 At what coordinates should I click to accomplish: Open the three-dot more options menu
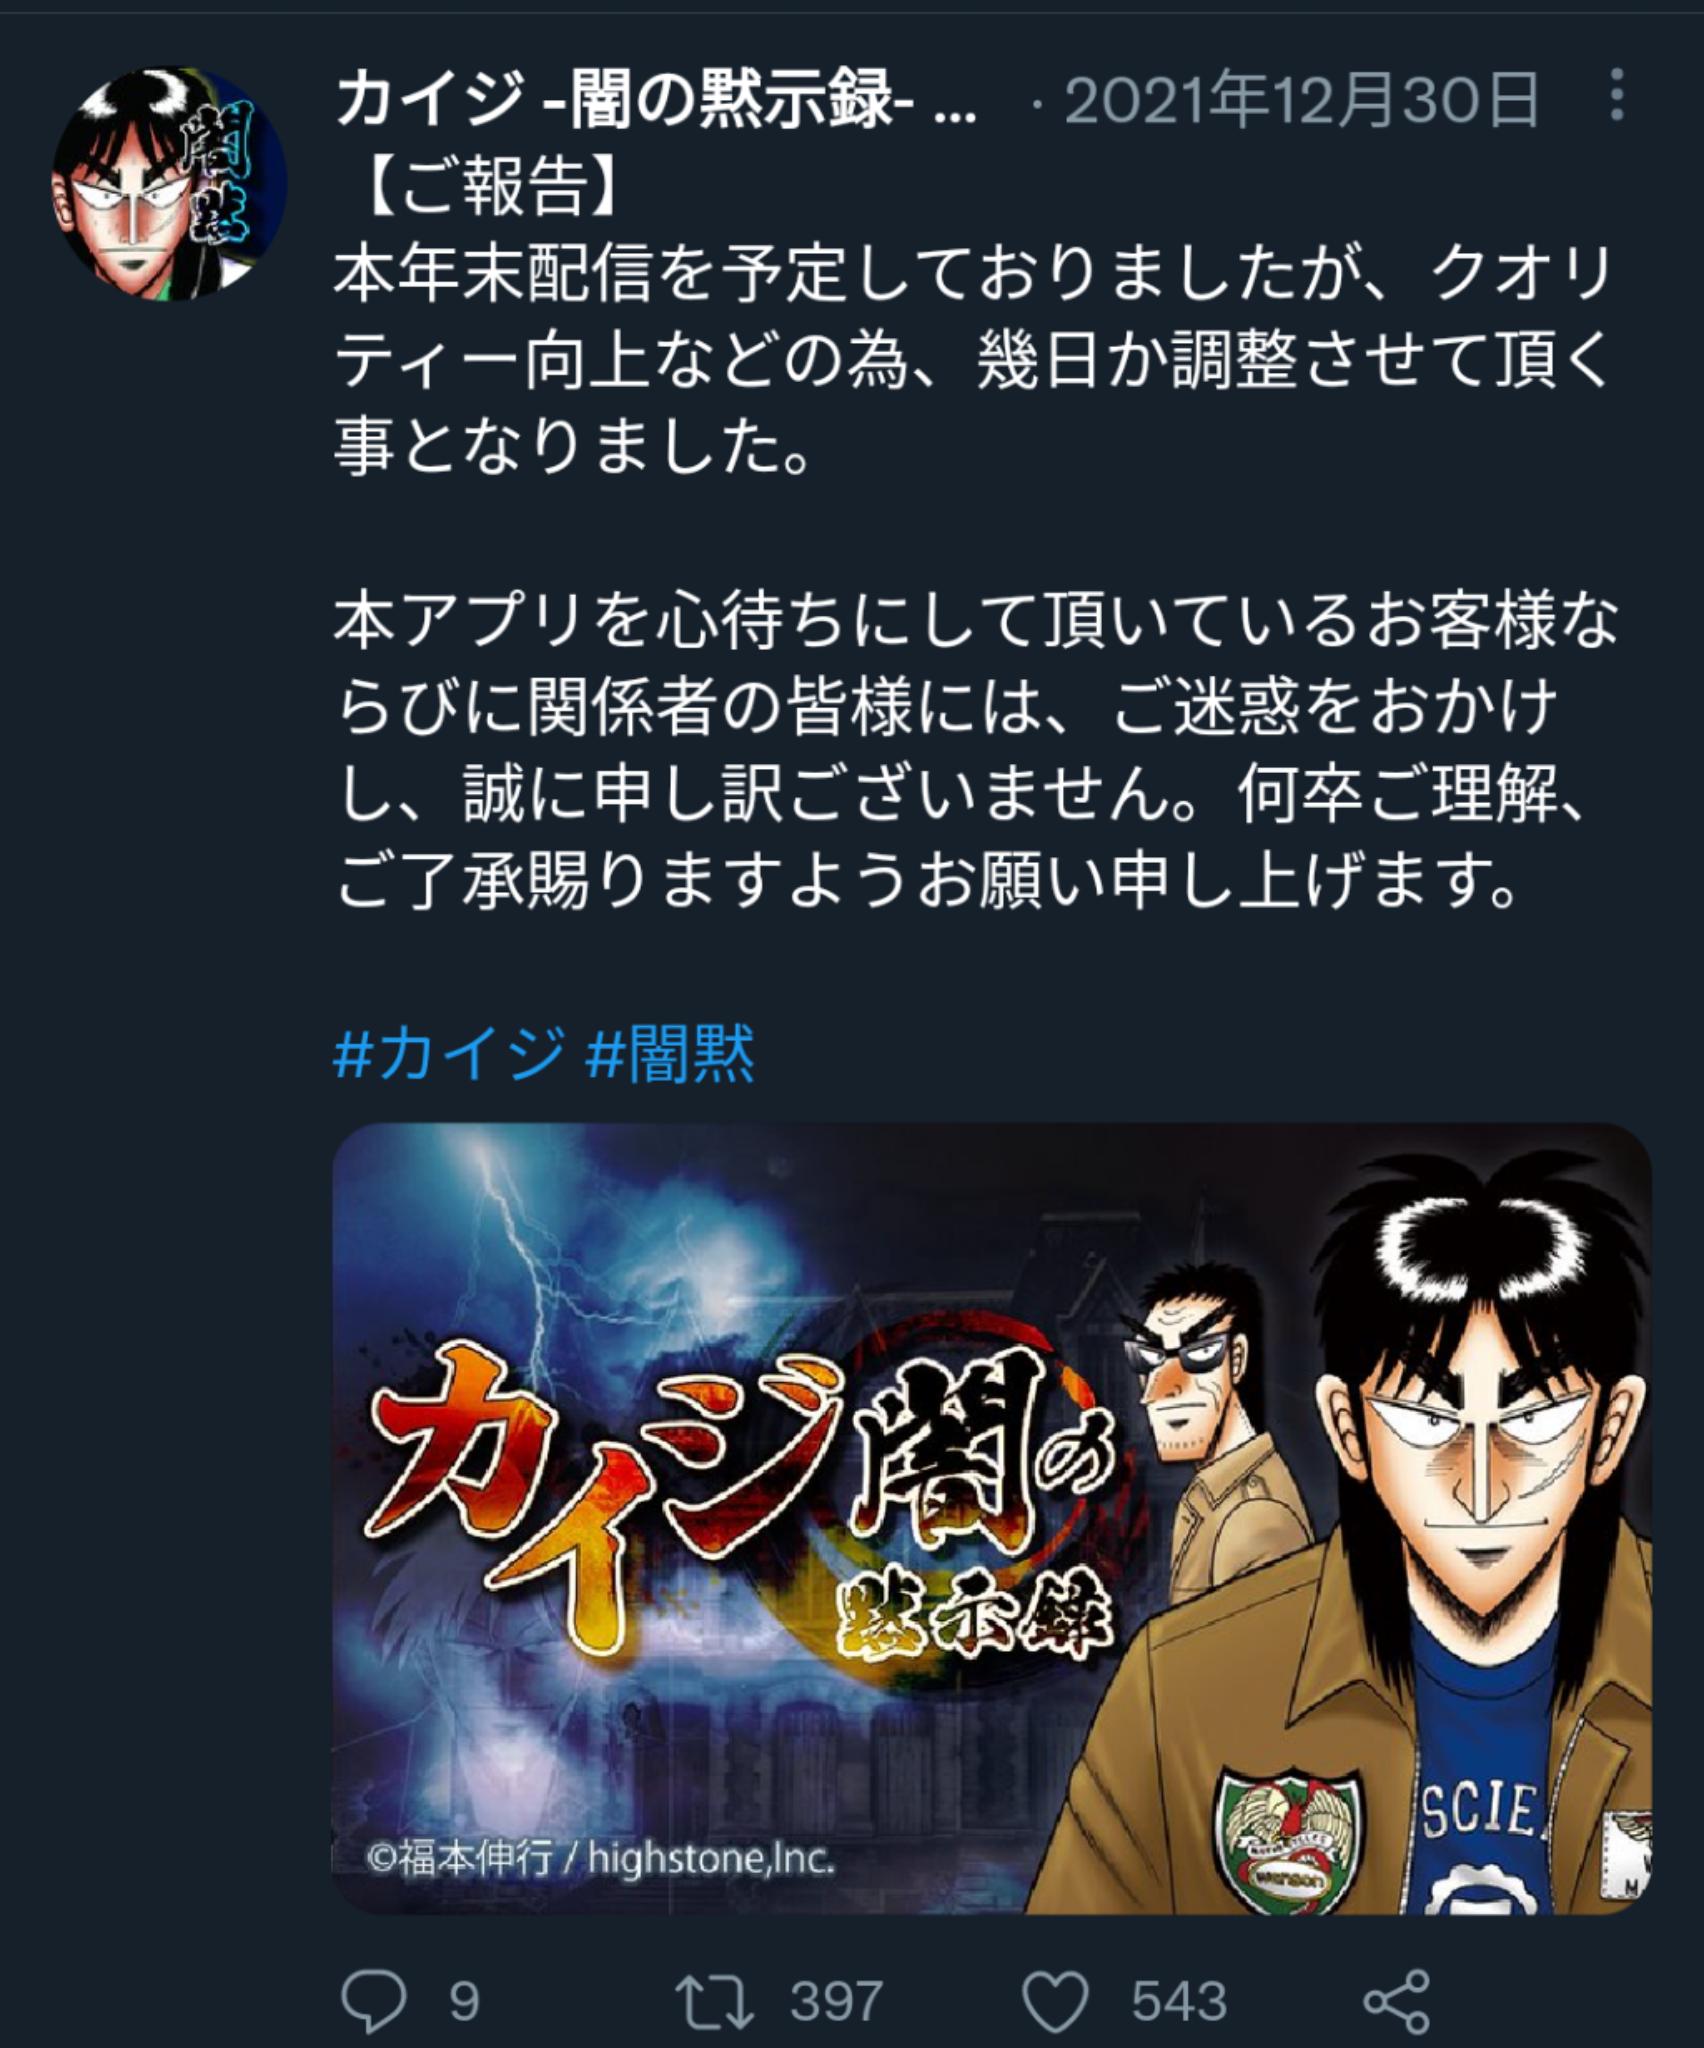1617,97
